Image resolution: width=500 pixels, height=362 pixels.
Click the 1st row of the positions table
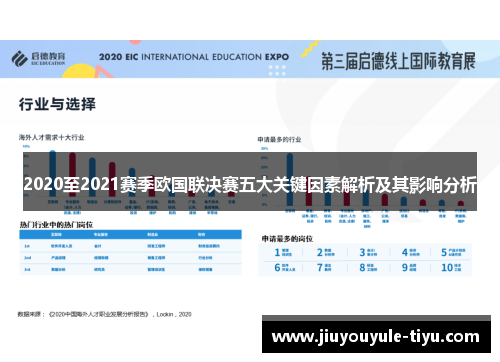(x=130, y=246)
